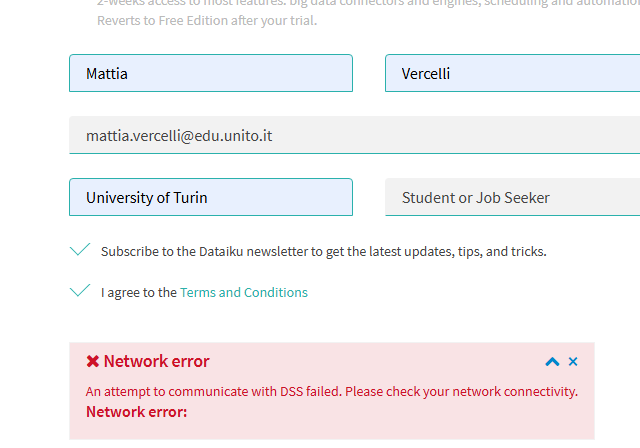
Task: Click the 2-weeks access trial description line
Action: pyautogui.click(x=368, y=3)
